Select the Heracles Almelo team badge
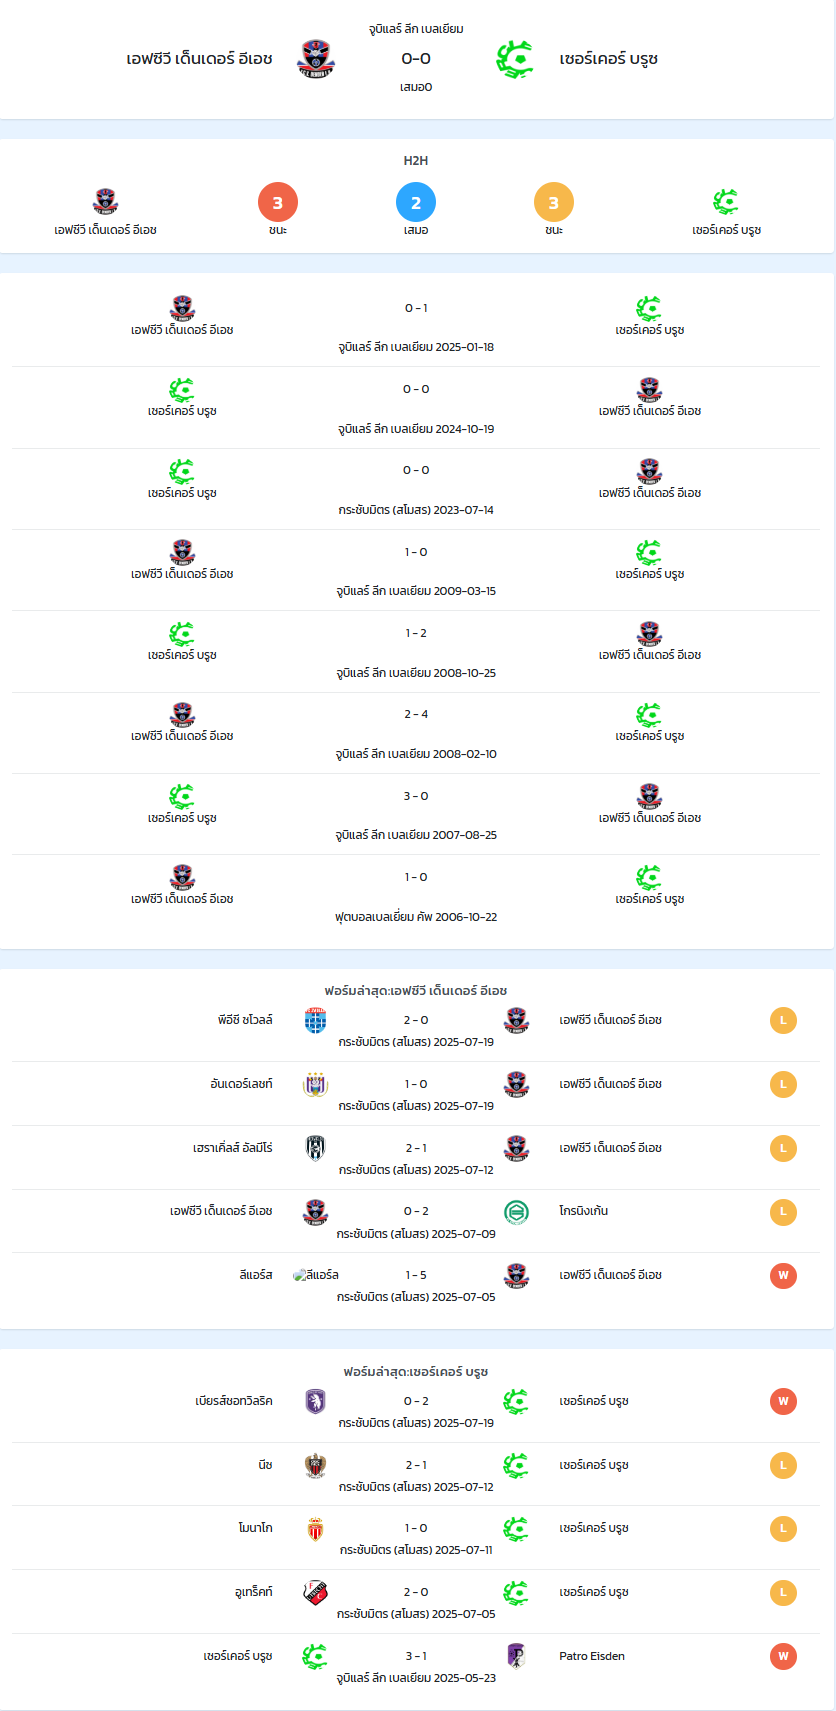 pyautogui.click(x=316, y=1148)
